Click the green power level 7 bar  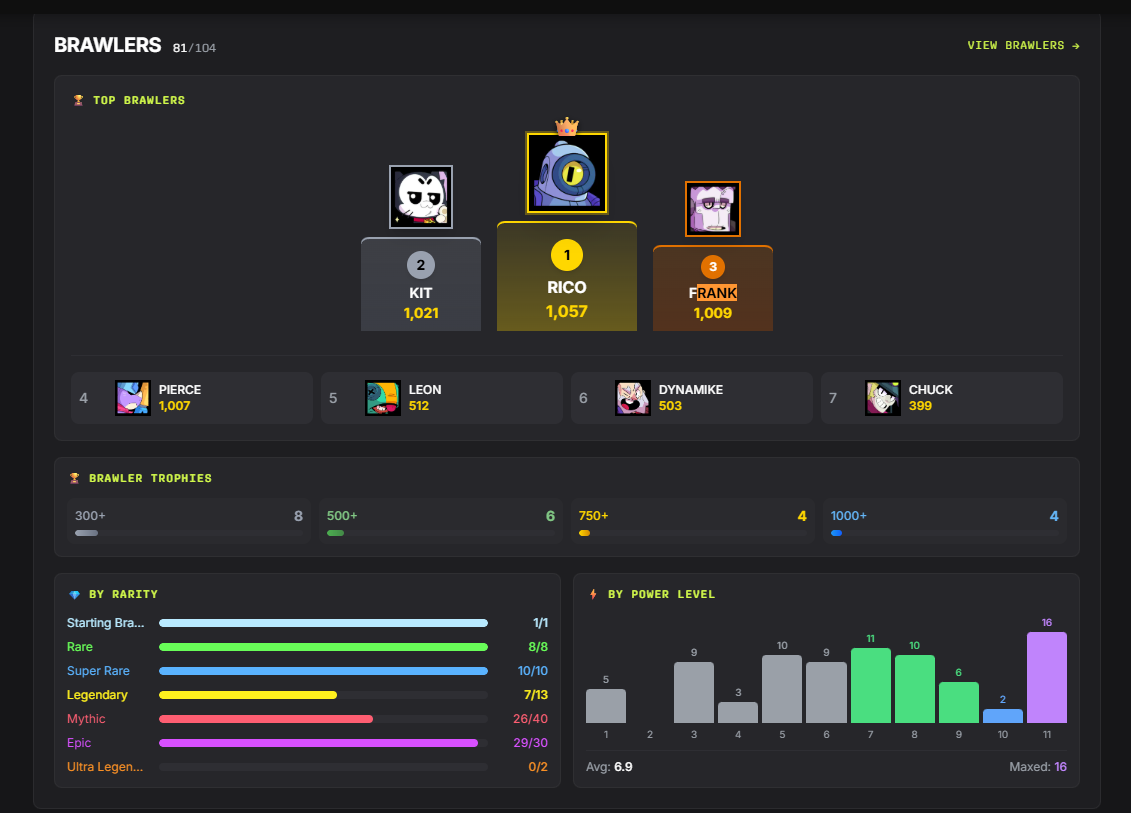coord(871,685)
